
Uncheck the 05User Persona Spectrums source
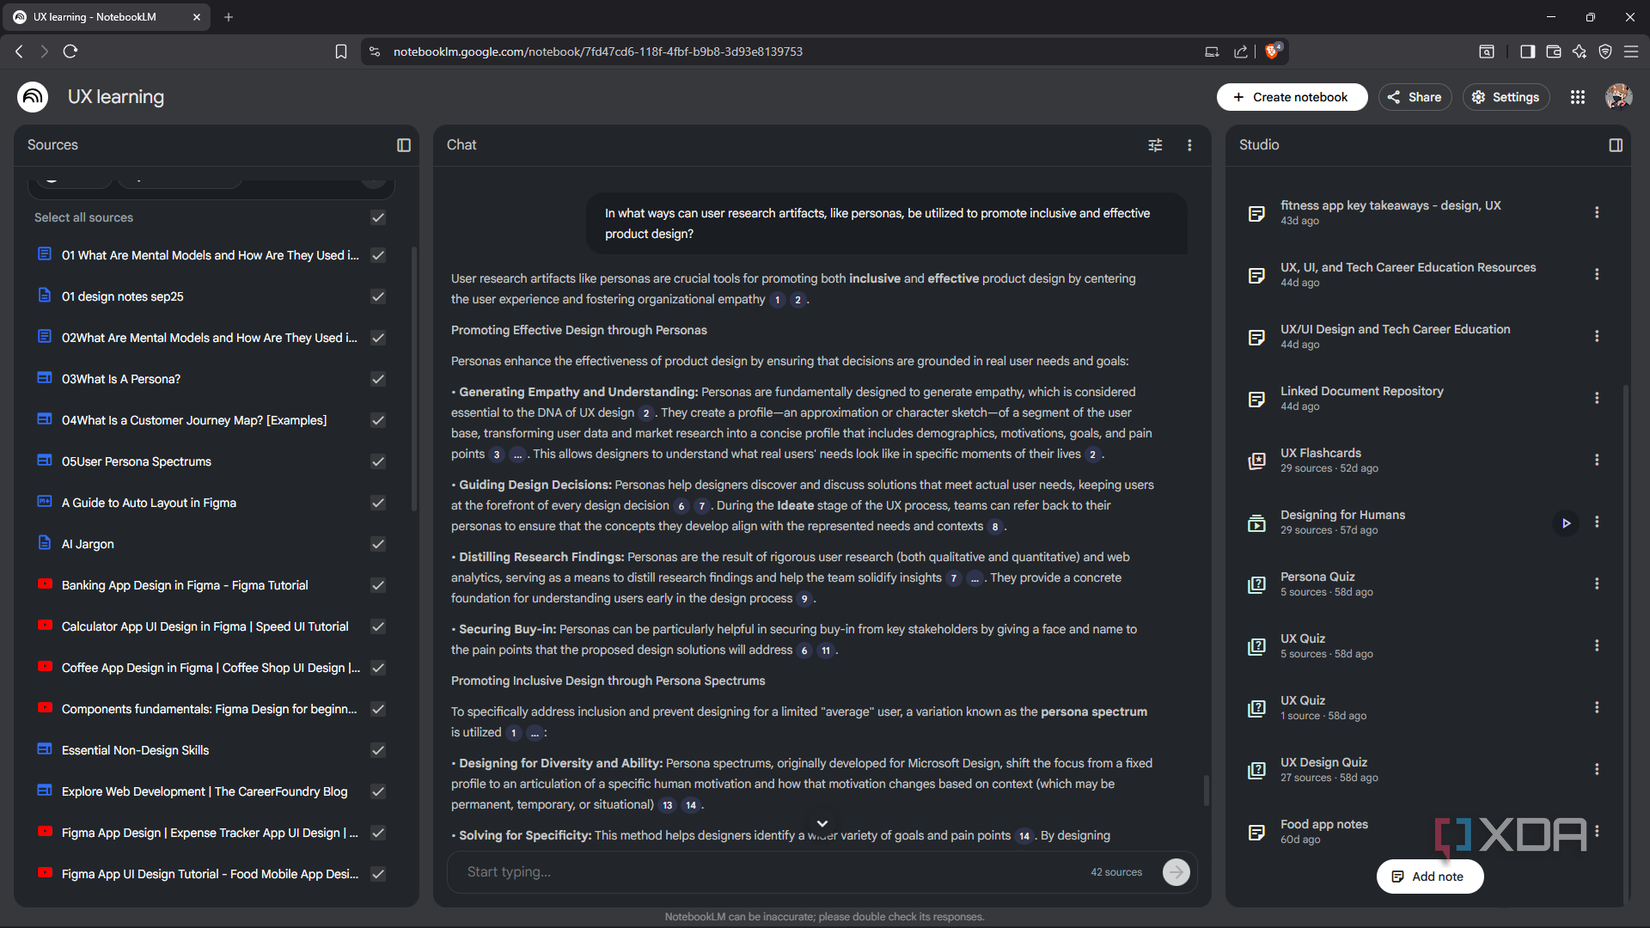(x=378, y=461)
